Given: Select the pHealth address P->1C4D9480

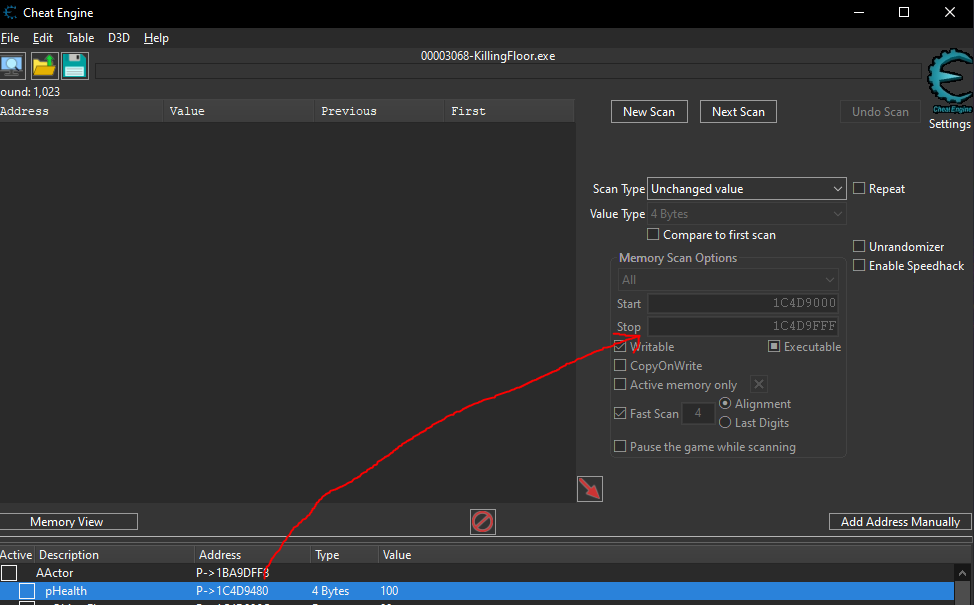Looking at the screenshot, I should 232,591.
